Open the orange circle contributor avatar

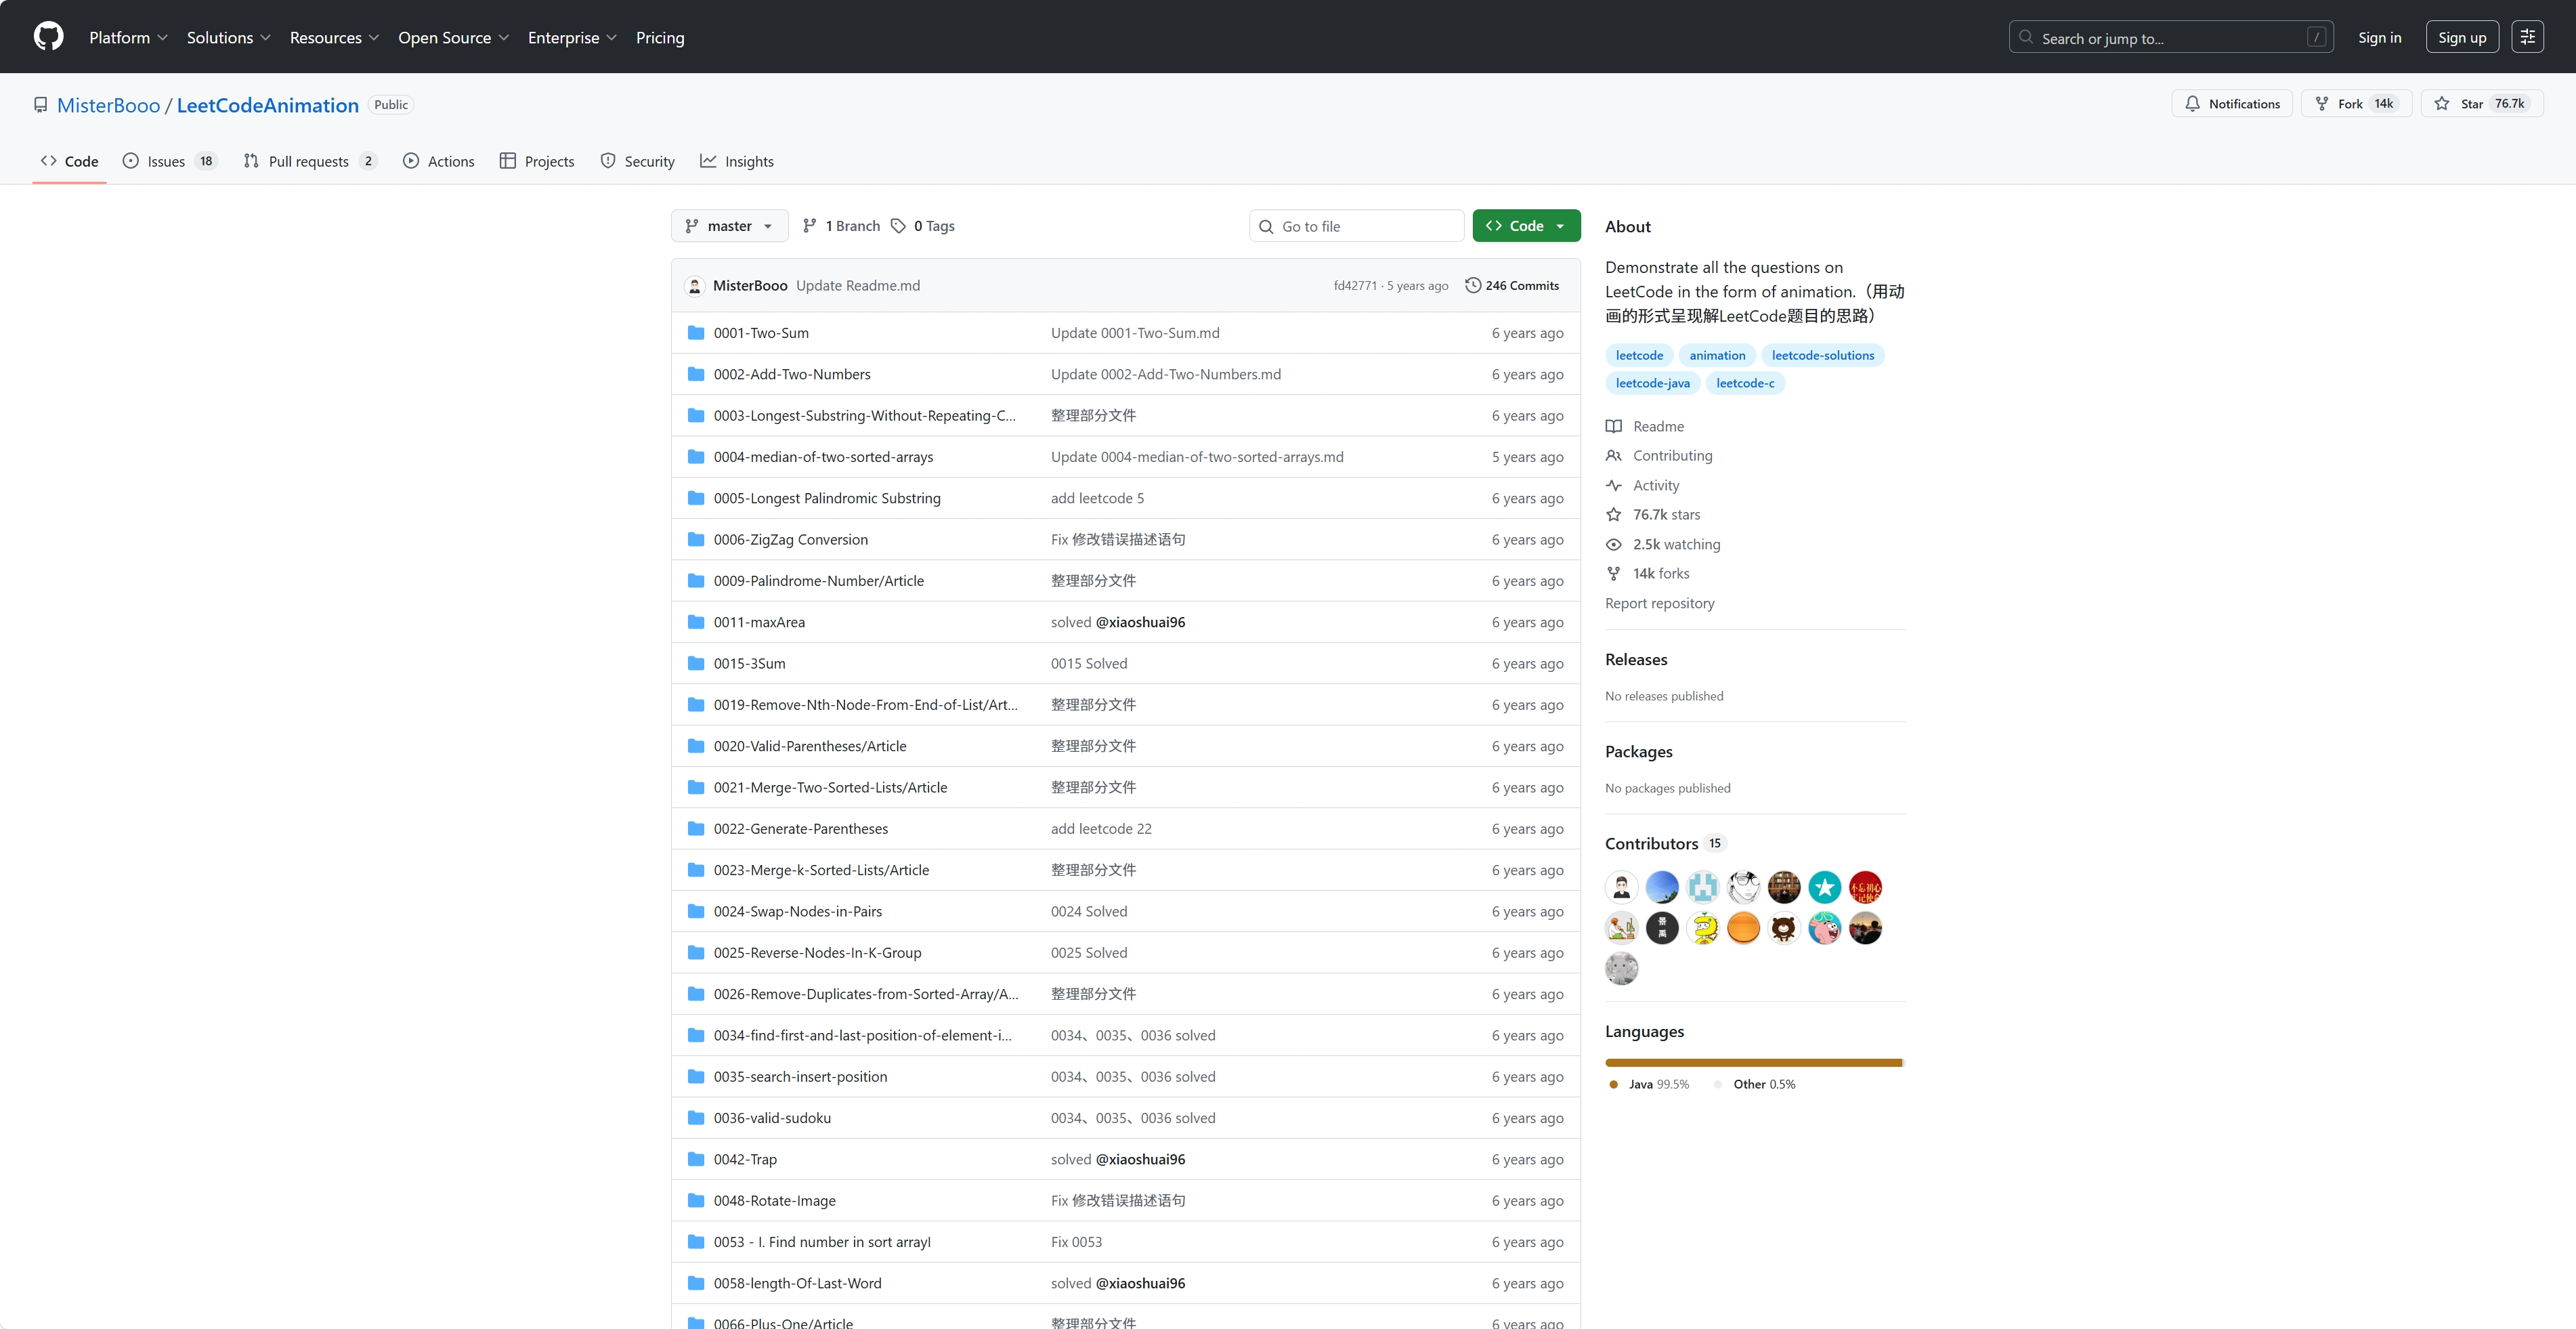[x=1744, y=928]
